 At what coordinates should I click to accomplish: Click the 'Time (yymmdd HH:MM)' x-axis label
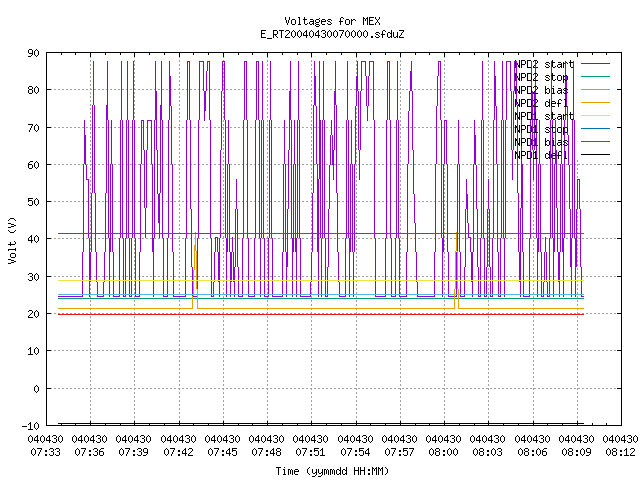pos(332,471)
